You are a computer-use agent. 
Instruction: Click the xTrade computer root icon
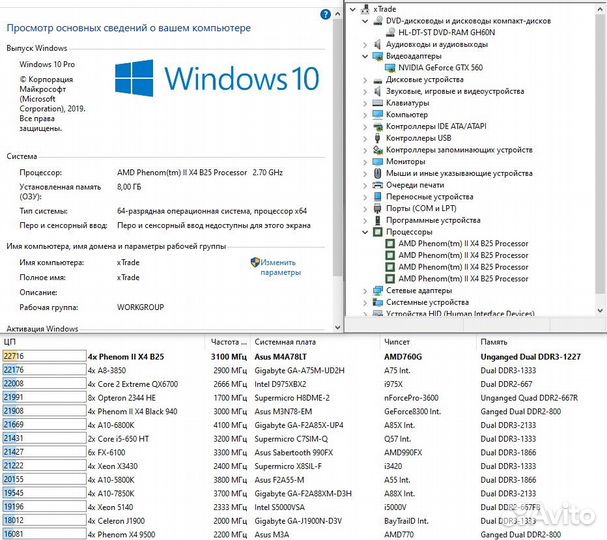point(365,9)
